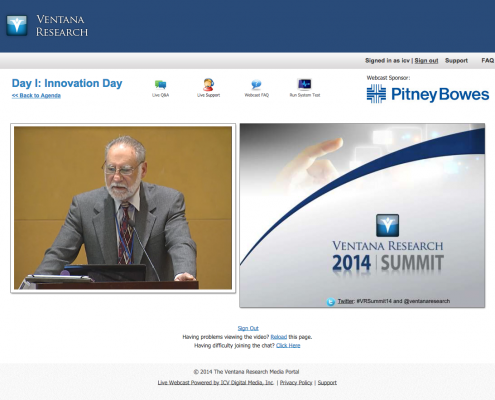Click the Reload link to refresh video

(279, 337)
